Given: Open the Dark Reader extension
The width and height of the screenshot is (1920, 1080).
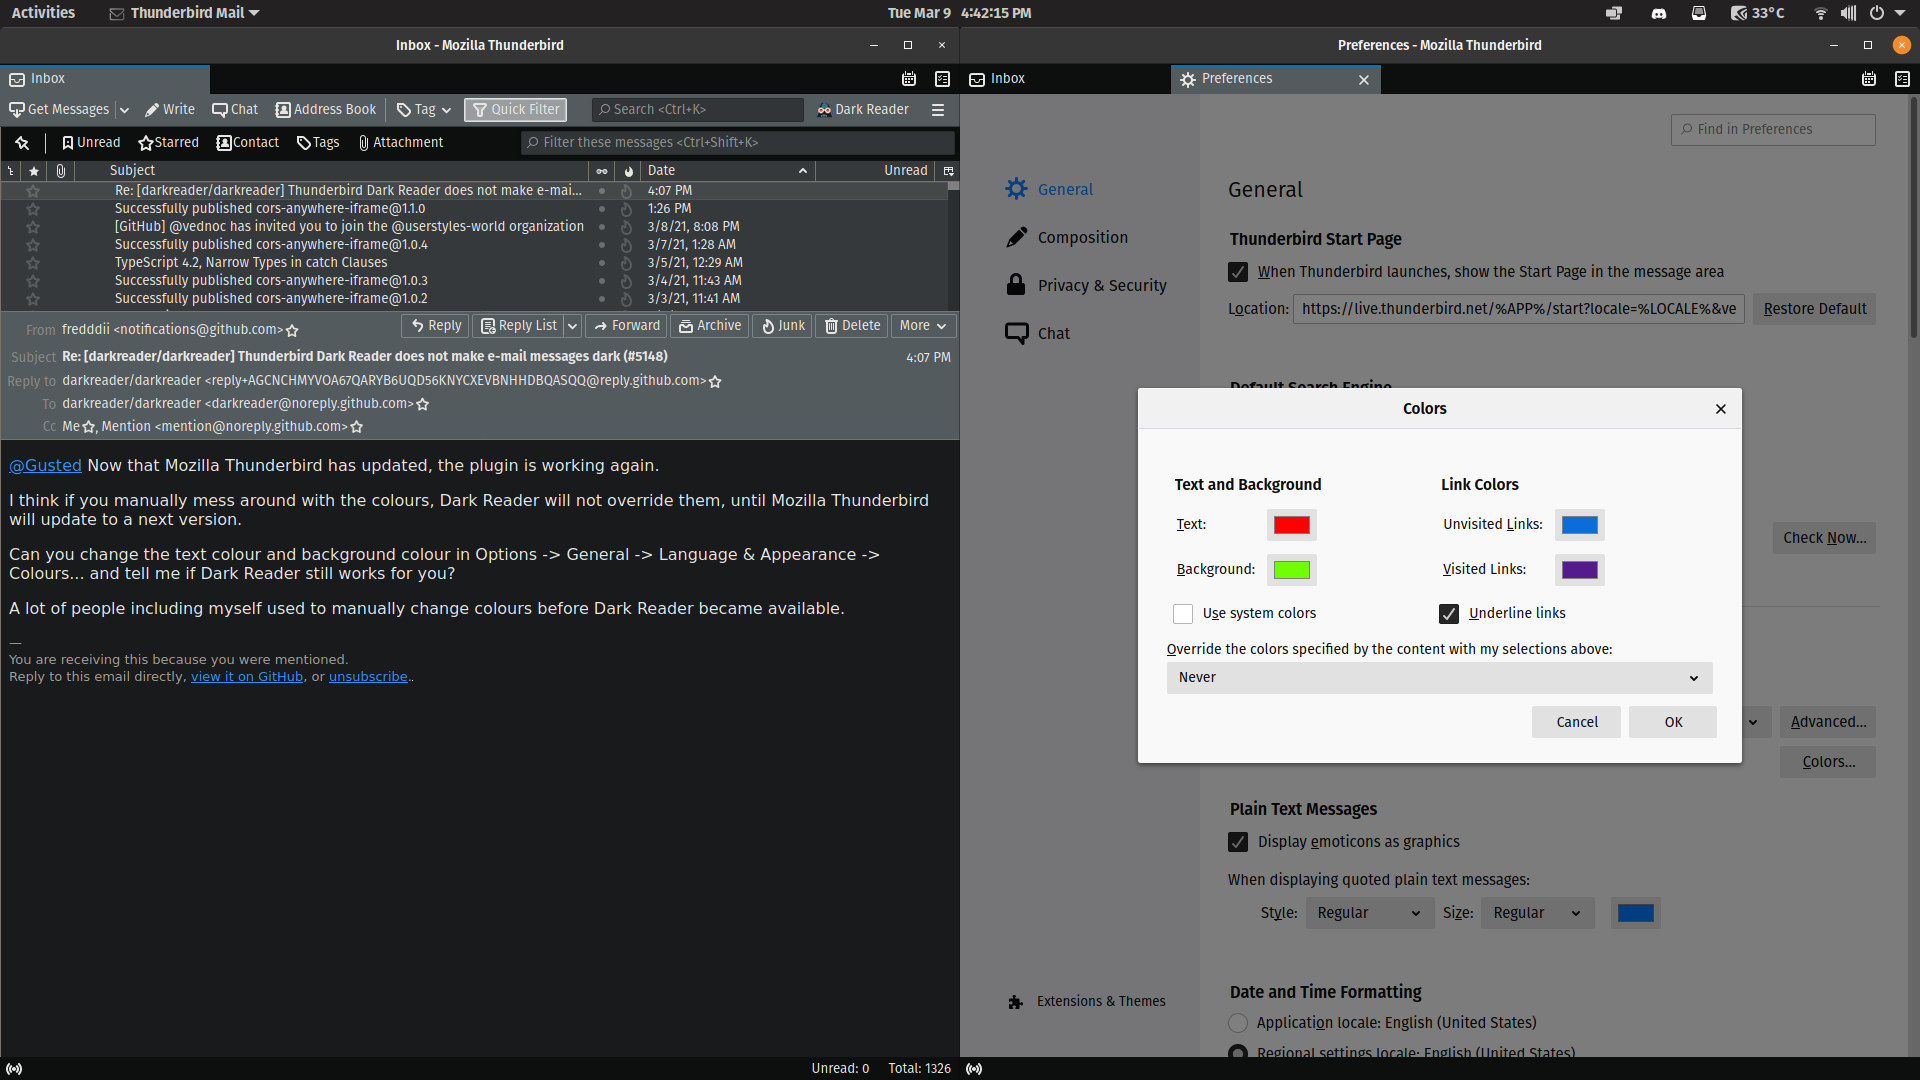Looking at the screenshot, I should click(x=862, y=109).
